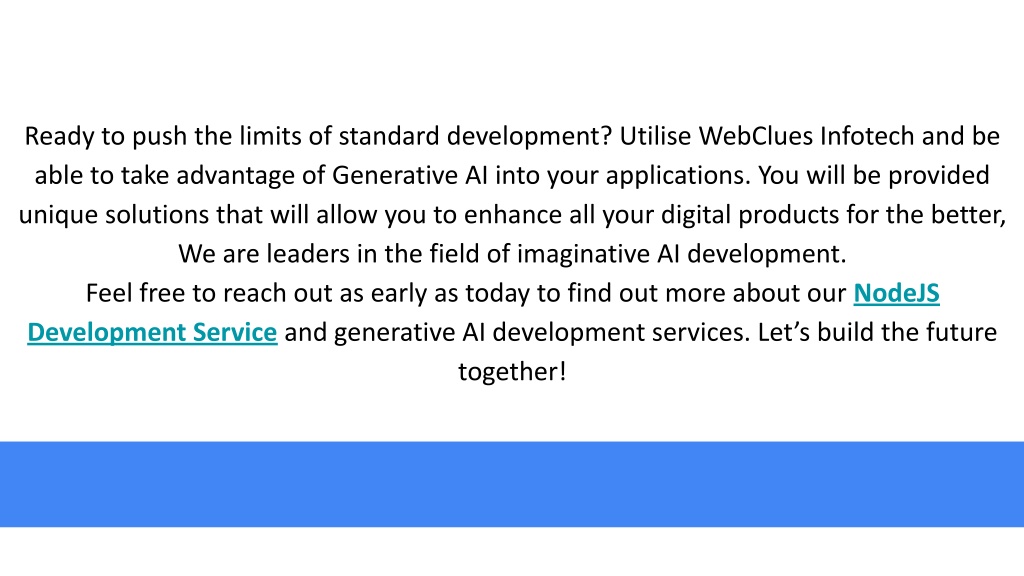Click the blue footer banner

click(512, 484)
